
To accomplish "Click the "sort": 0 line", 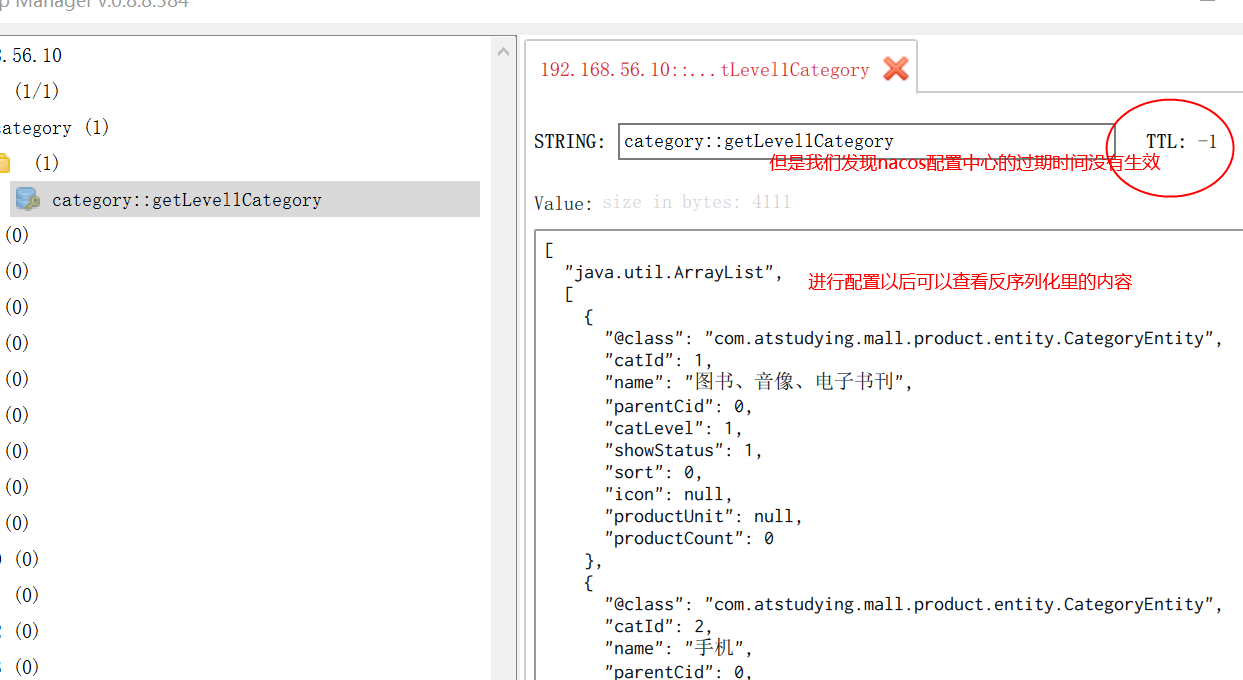I will [x=653, y=472].
